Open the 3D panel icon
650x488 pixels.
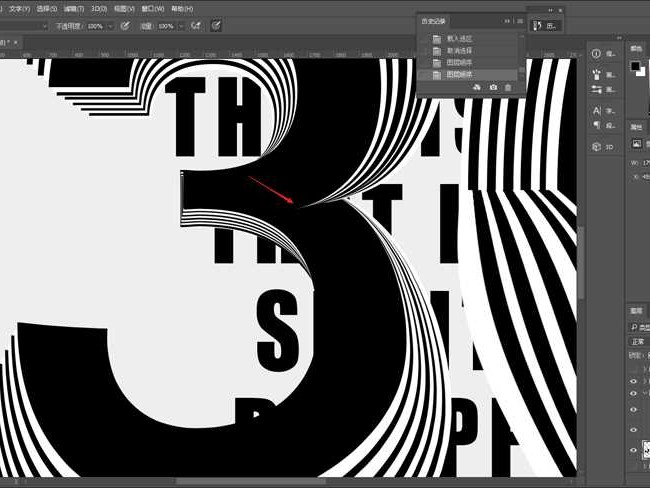[597, 146]
